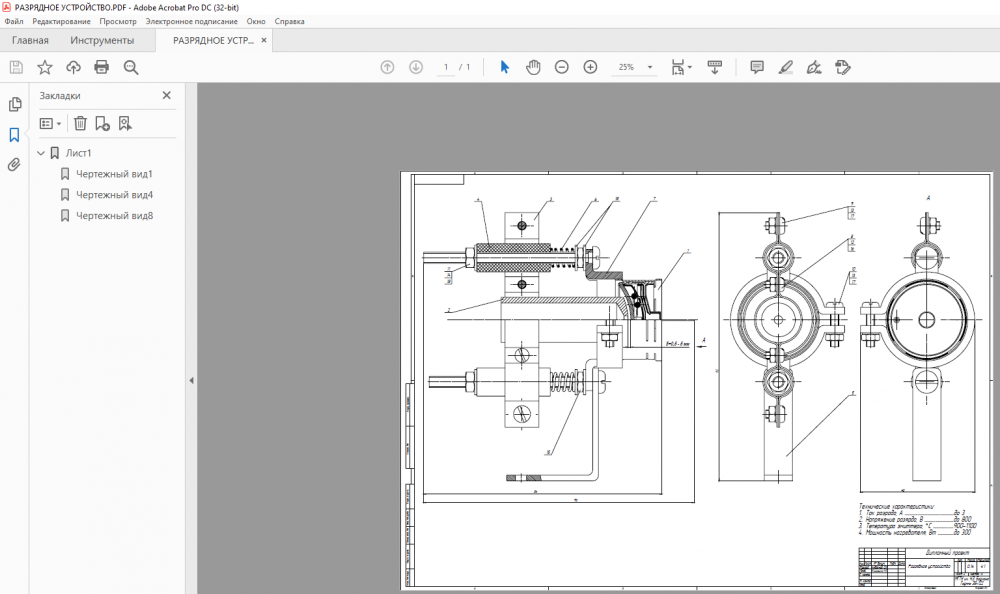Toggle the Page Thumbnails panel
The image size is (1000, 594).
(14, 105)
